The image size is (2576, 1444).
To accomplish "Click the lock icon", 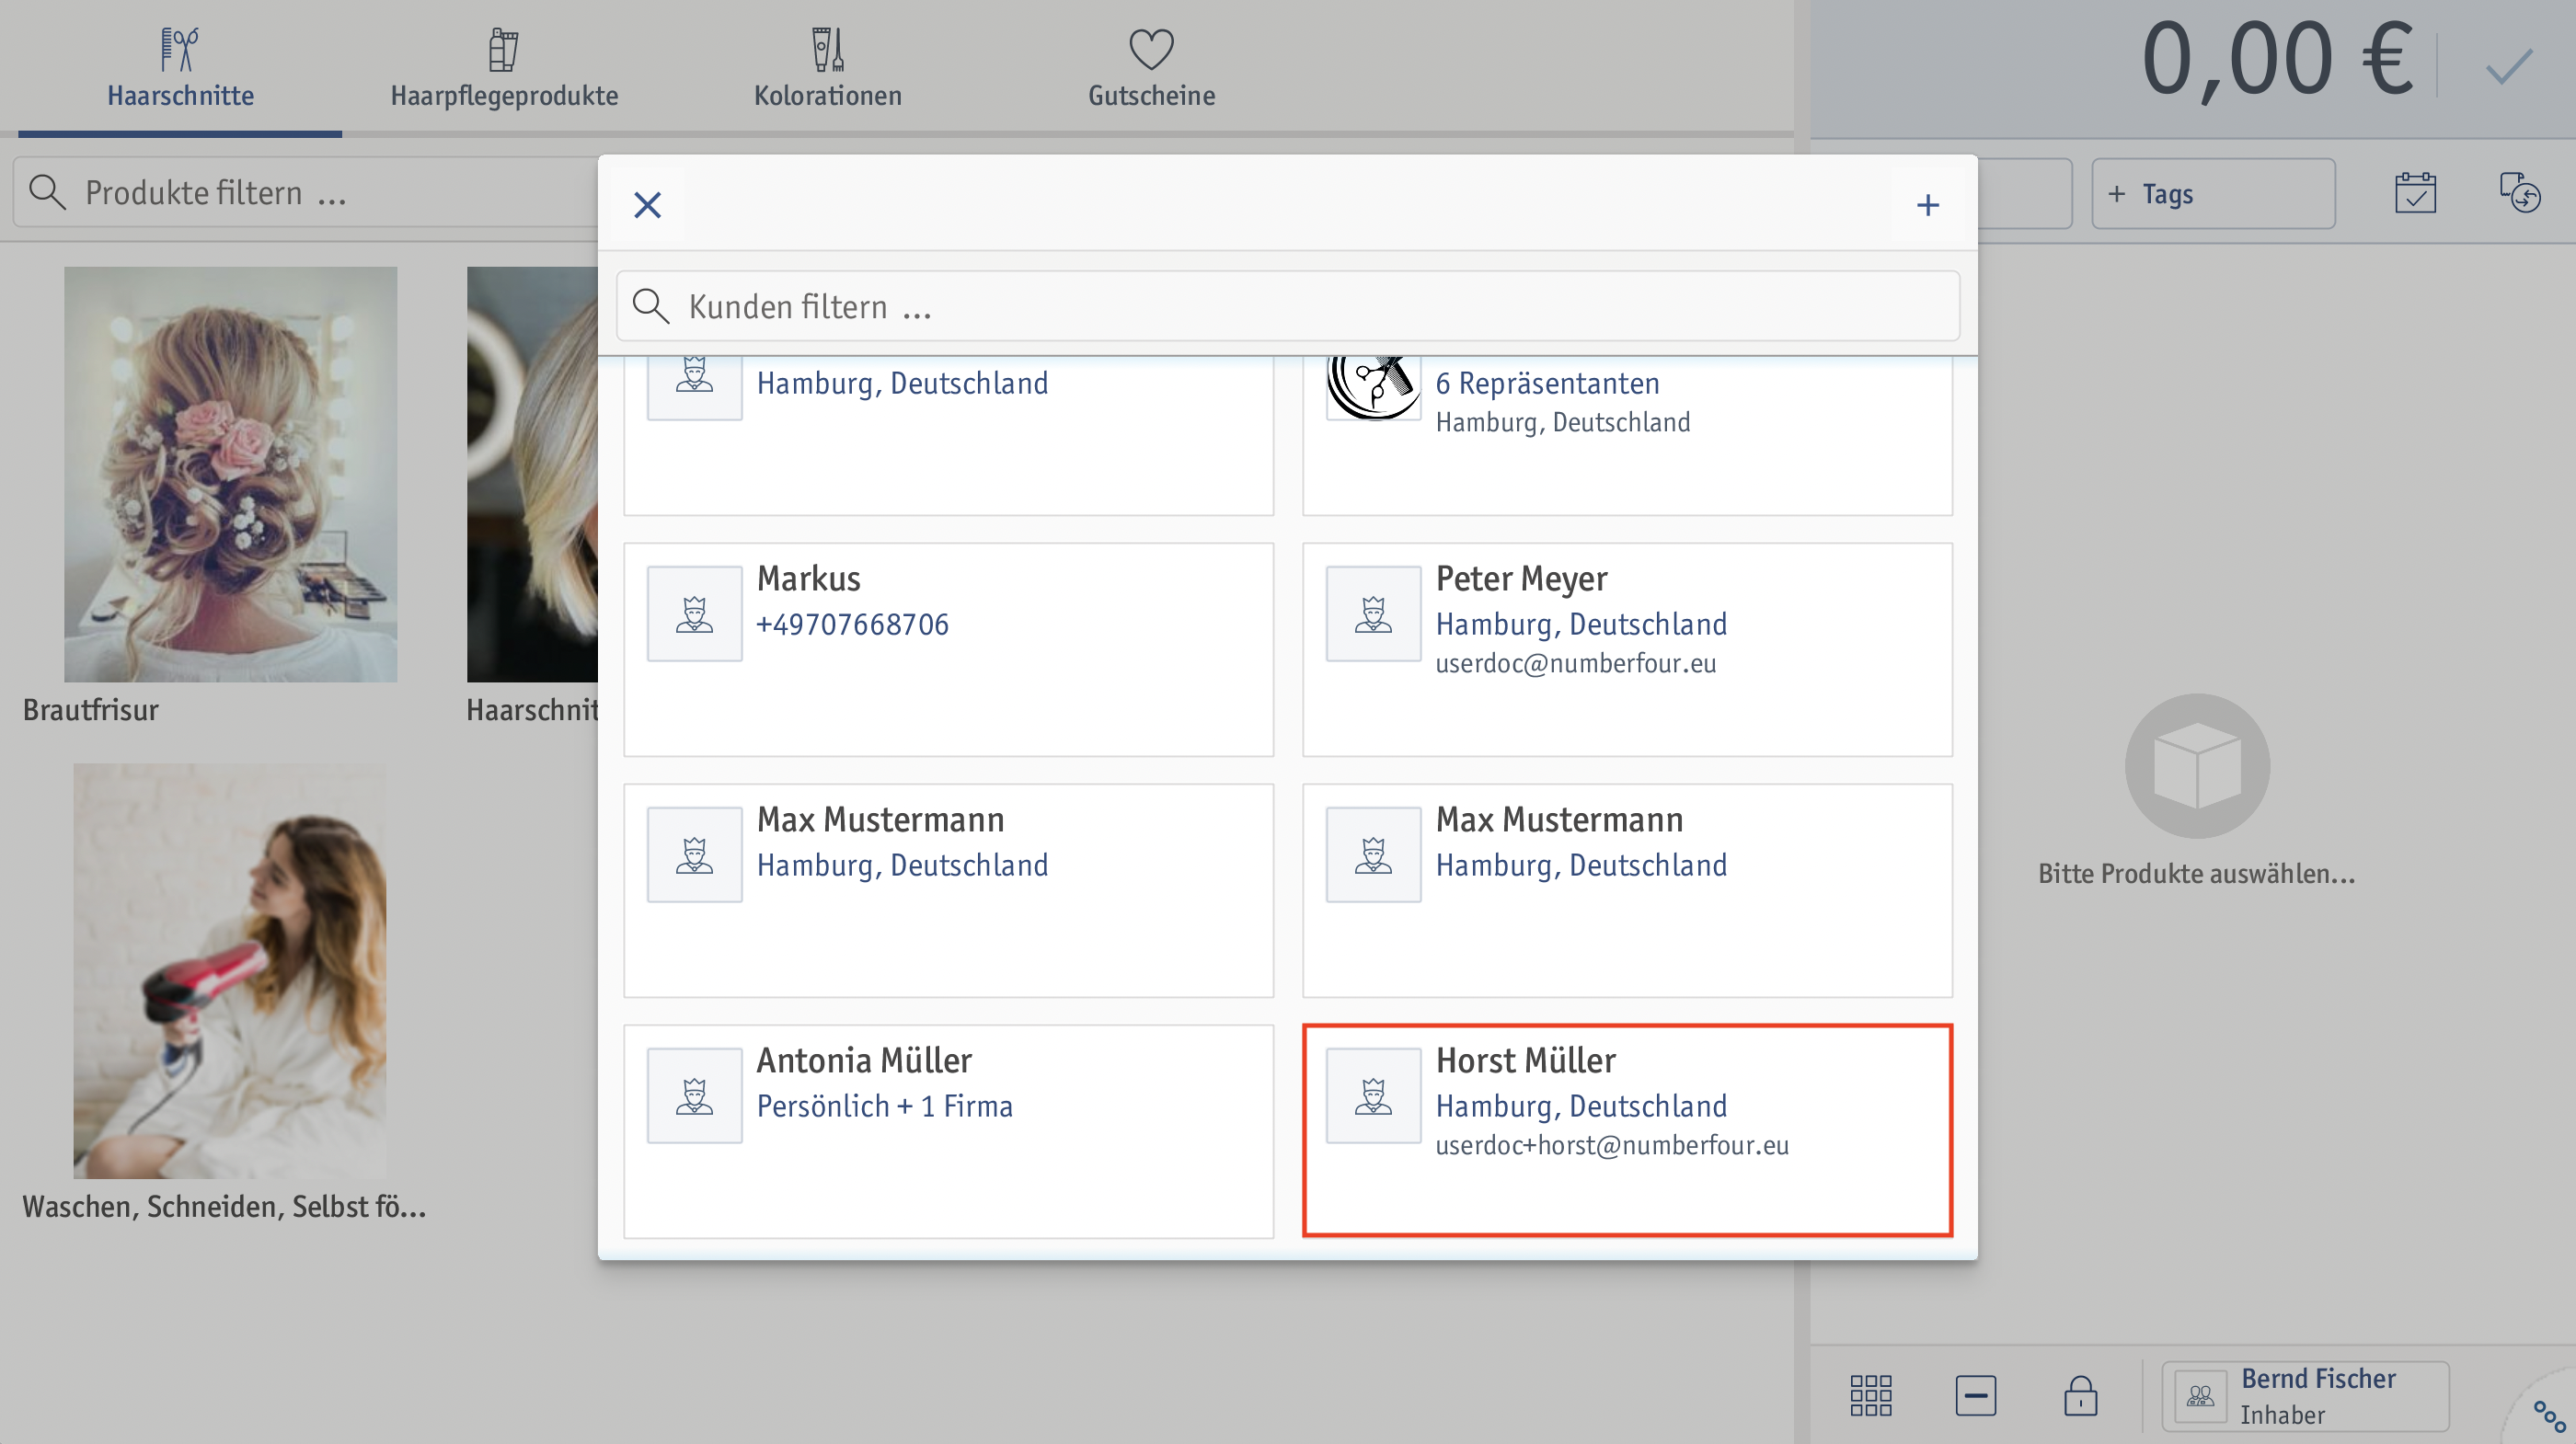I will tap(2080, 1395).
